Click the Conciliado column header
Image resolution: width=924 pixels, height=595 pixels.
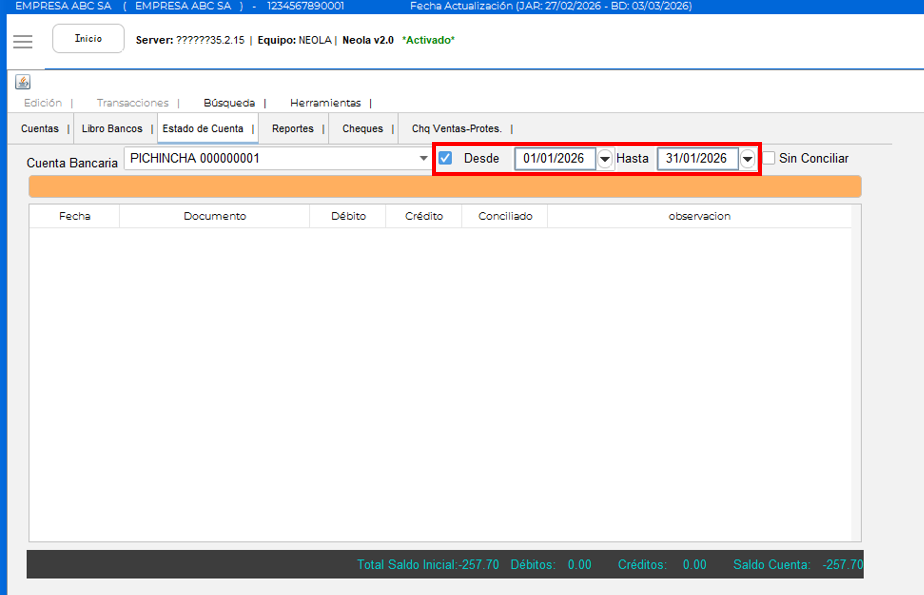(505, 216)
